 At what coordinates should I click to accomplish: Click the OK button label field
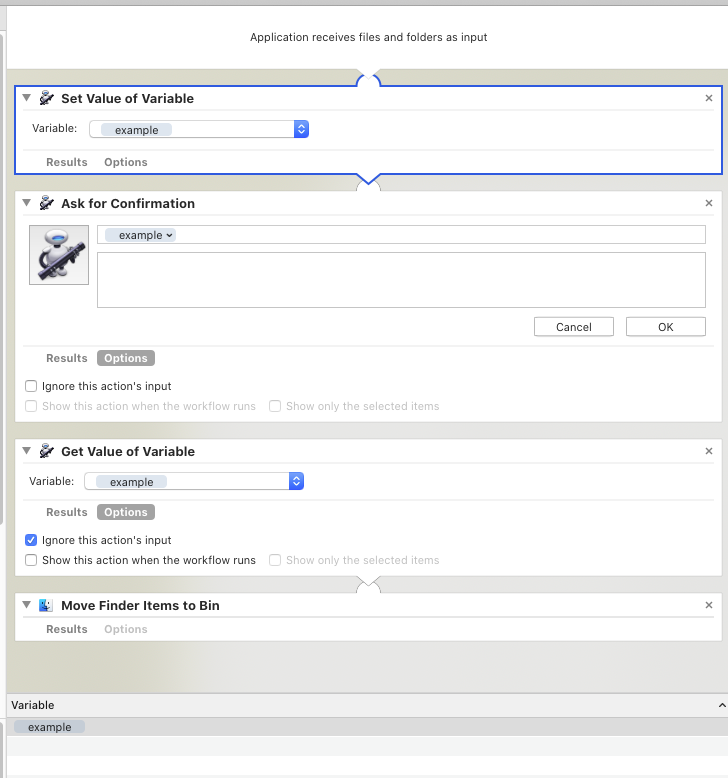point(665,327)
